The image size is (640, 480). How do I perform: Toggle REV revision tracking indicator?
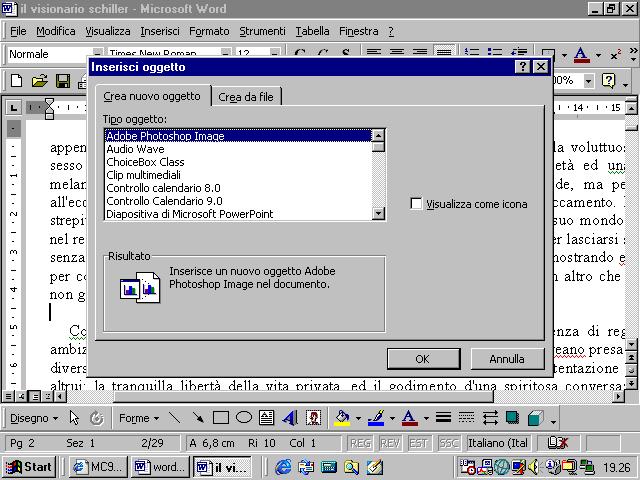click(x=390, y=443)
